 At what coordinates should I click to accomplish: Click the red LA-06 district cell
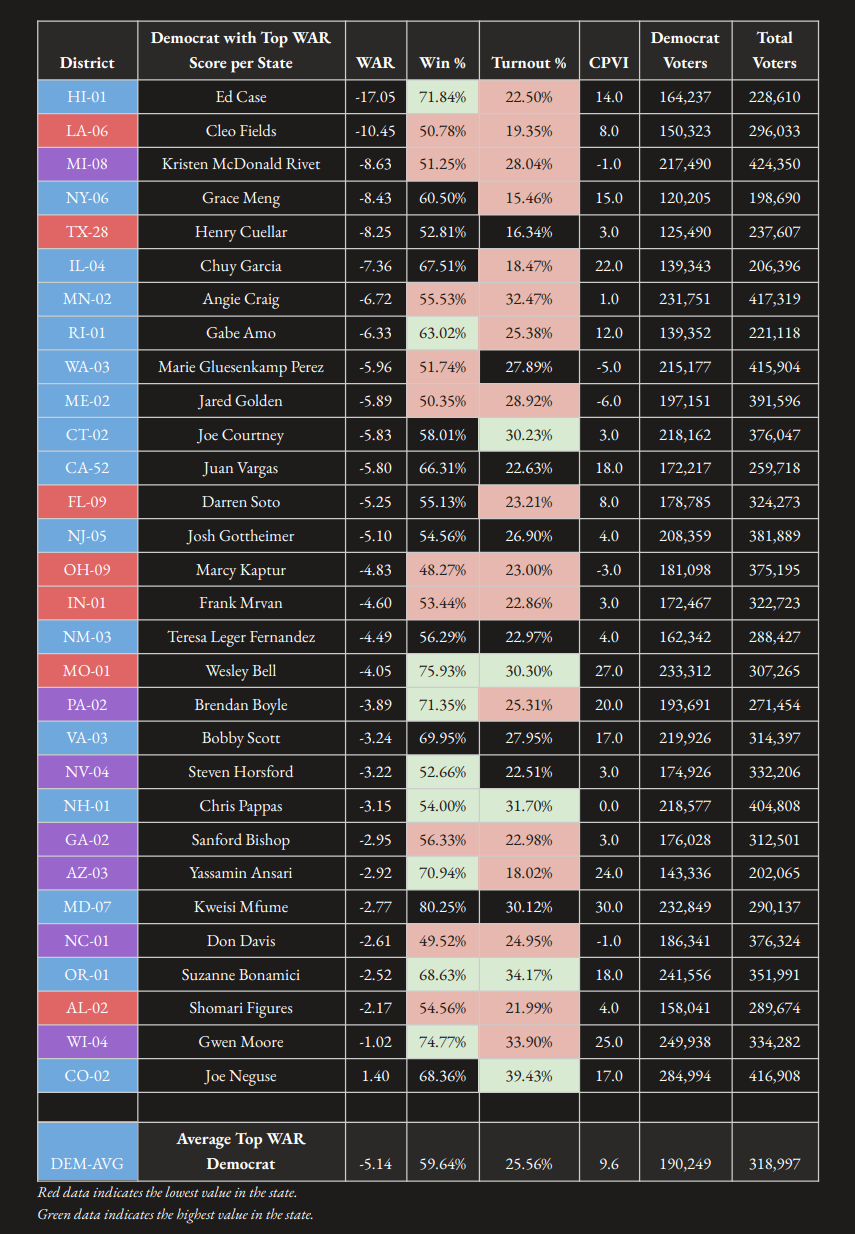(87, 131)
